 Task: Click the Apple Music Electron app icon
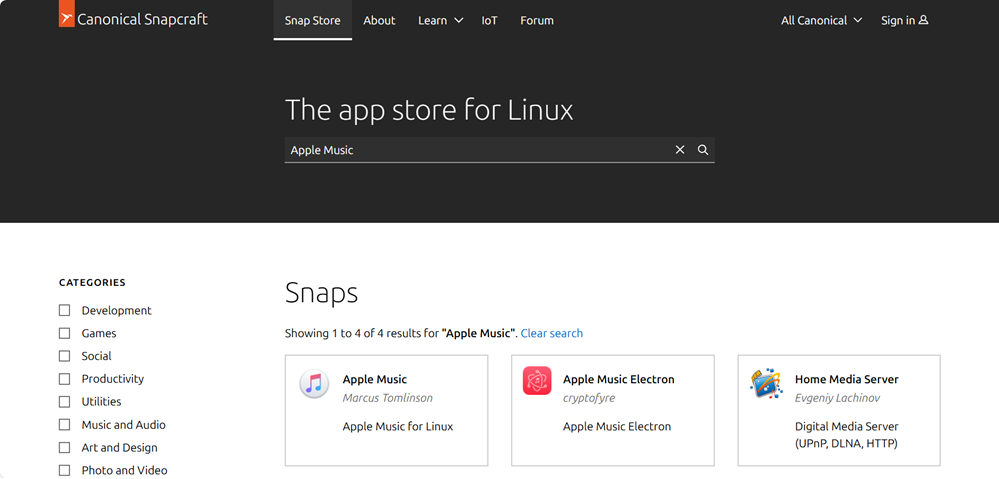[x=537, y=381]
